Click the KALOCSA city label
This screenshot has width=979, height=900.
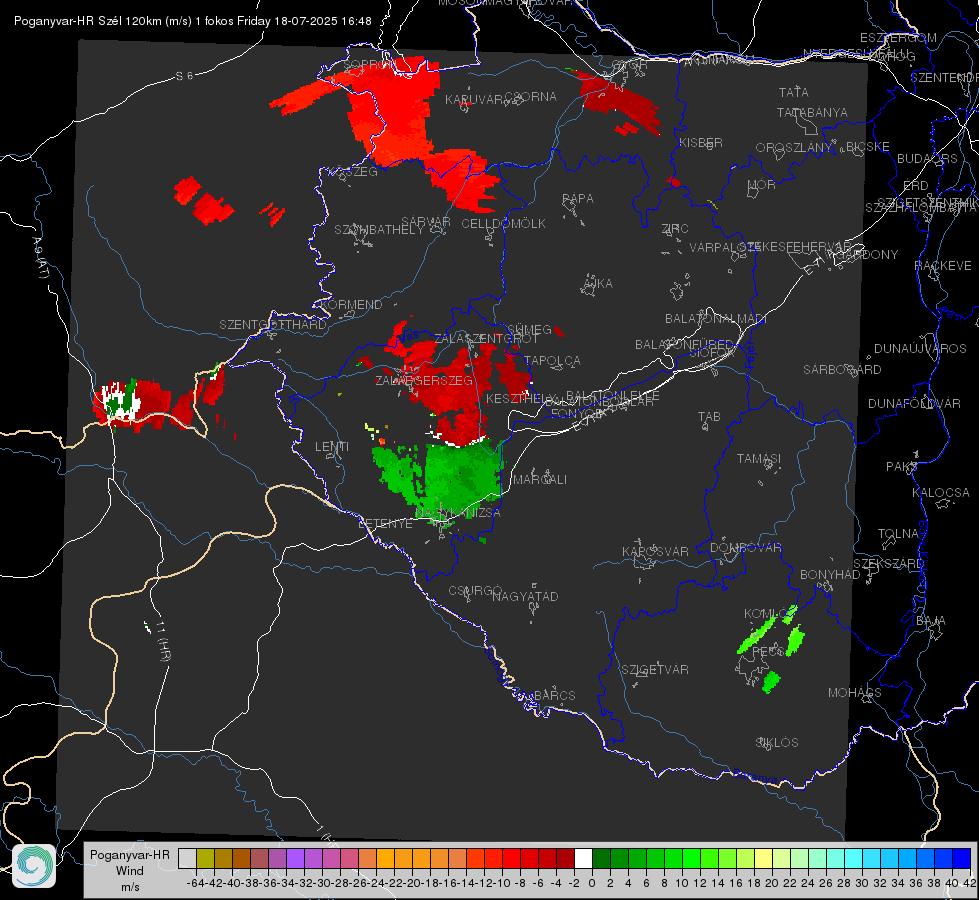[941, 493]
